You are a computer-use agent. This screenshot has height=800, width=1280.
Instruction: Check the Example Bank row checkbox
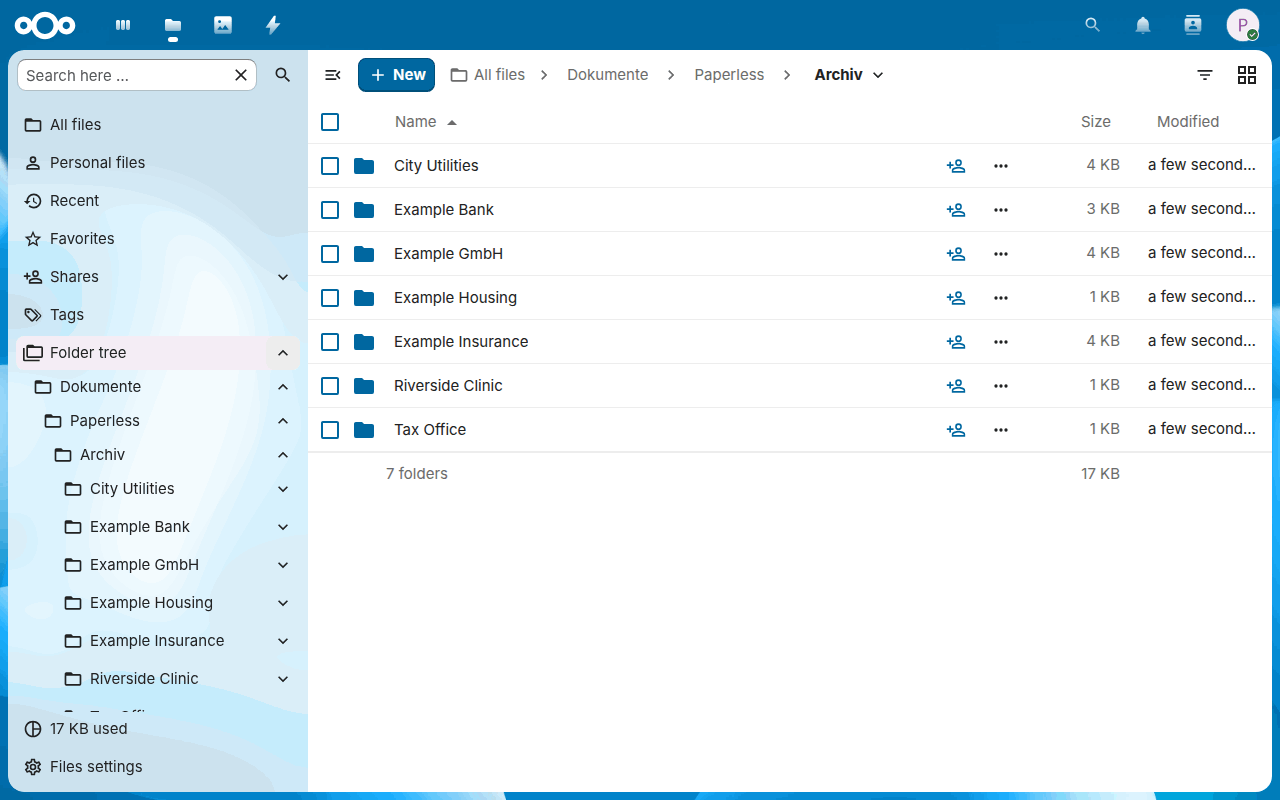330,210
